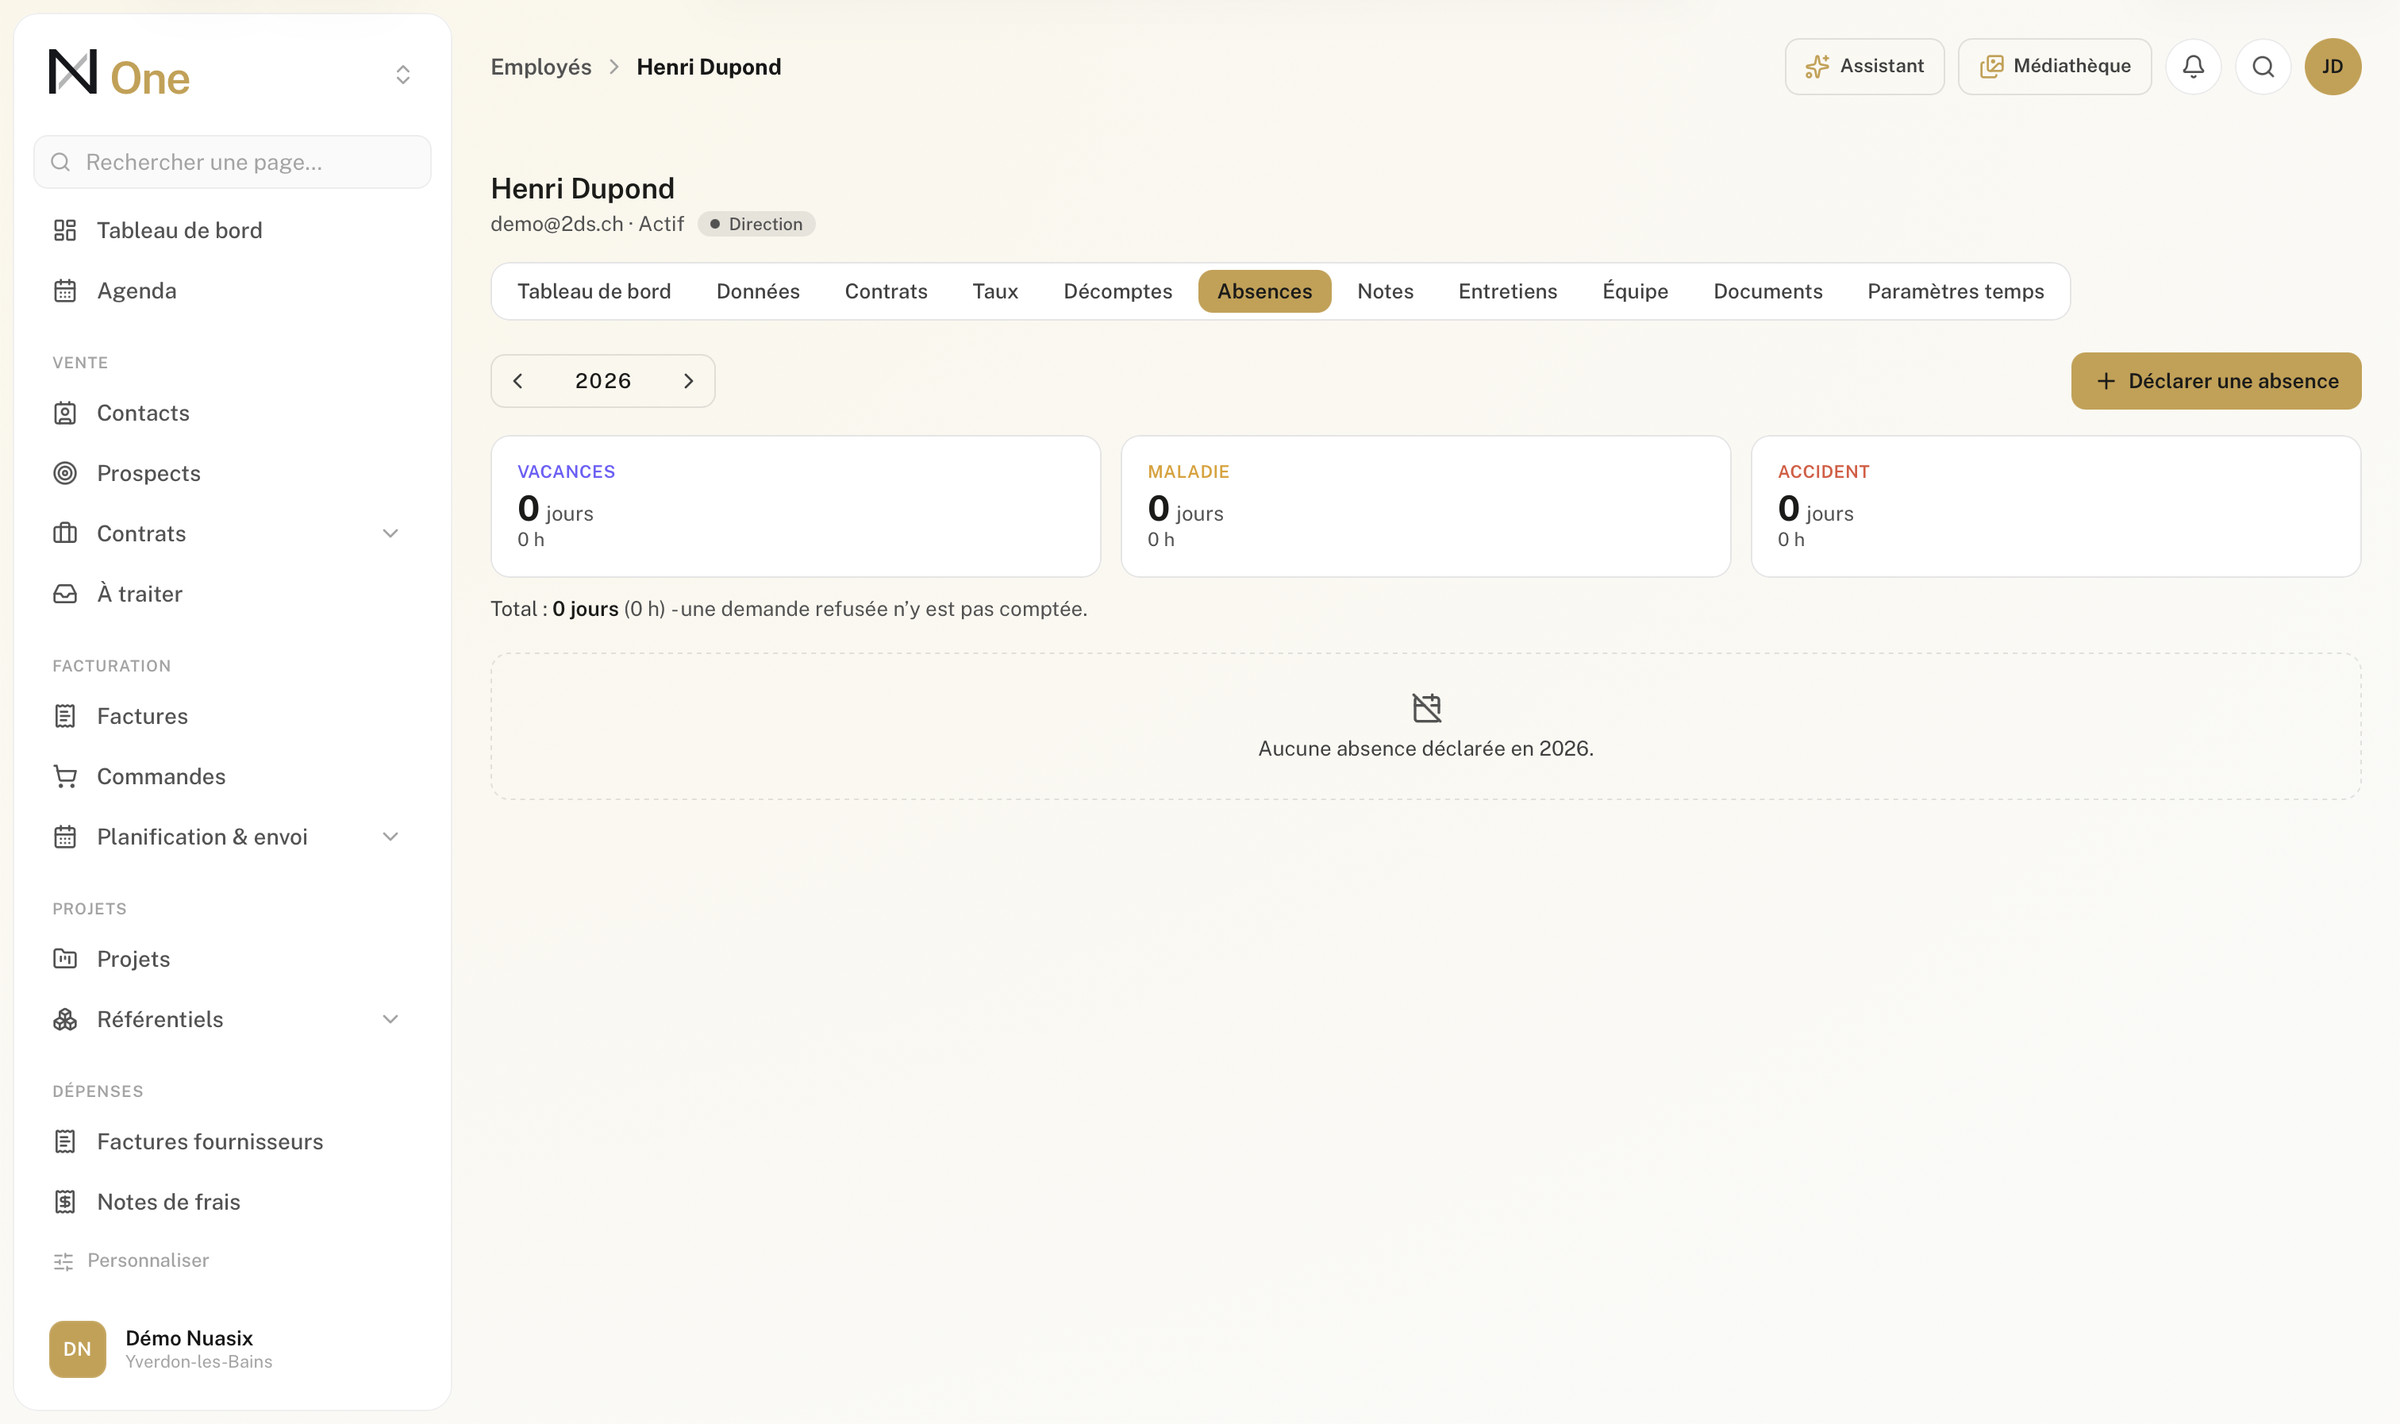Open the notifications bell icon

pyautogui.click(x=2193, y=66)
